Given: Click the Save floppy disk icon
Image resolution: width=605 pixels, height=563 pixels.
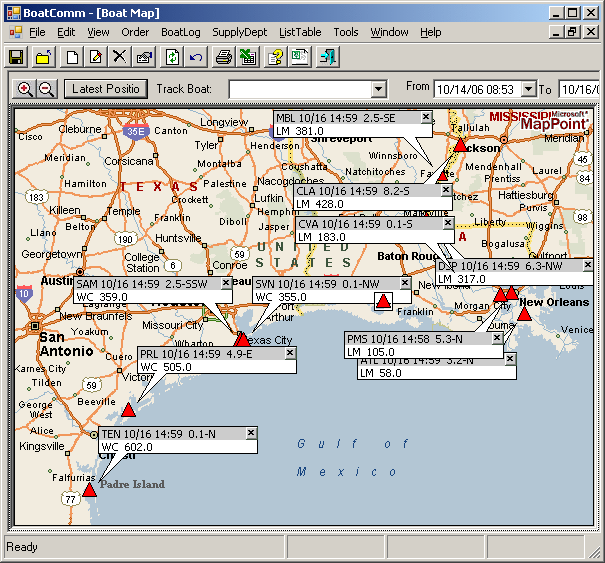Looking at the screenshot, I should 16,57.
